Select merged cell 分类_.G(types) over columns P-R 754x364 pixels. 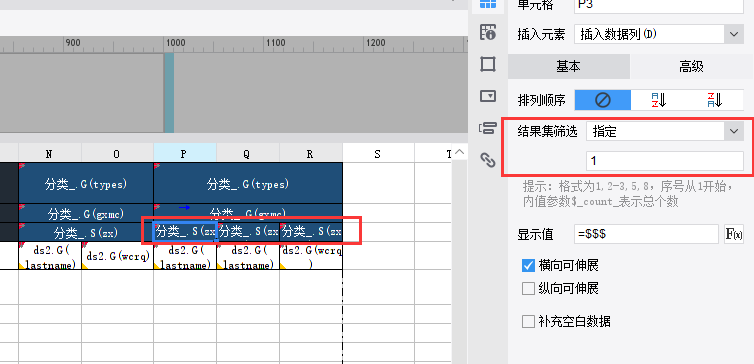(x=248, y=183)
